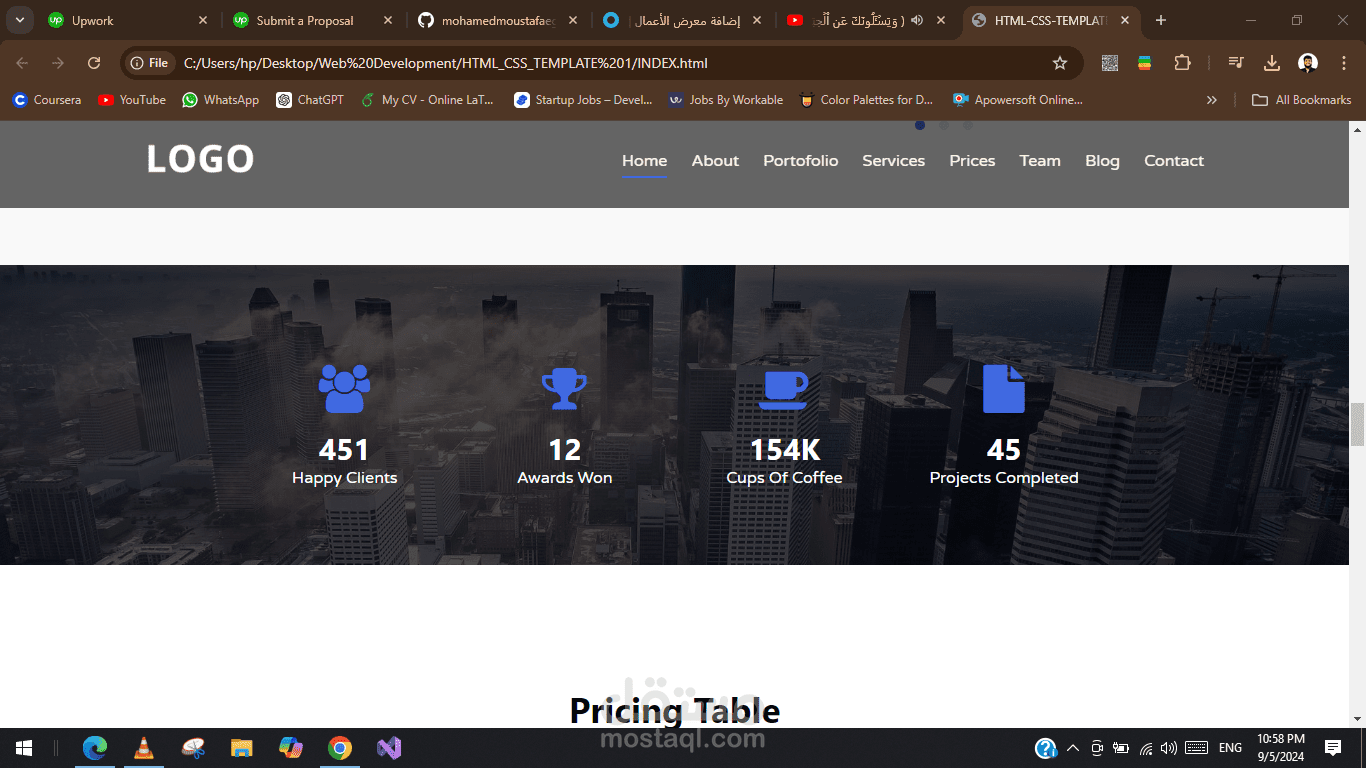Open the Services nav link
The height and width of the screenshot is (768, 1366).
point(893,161)
